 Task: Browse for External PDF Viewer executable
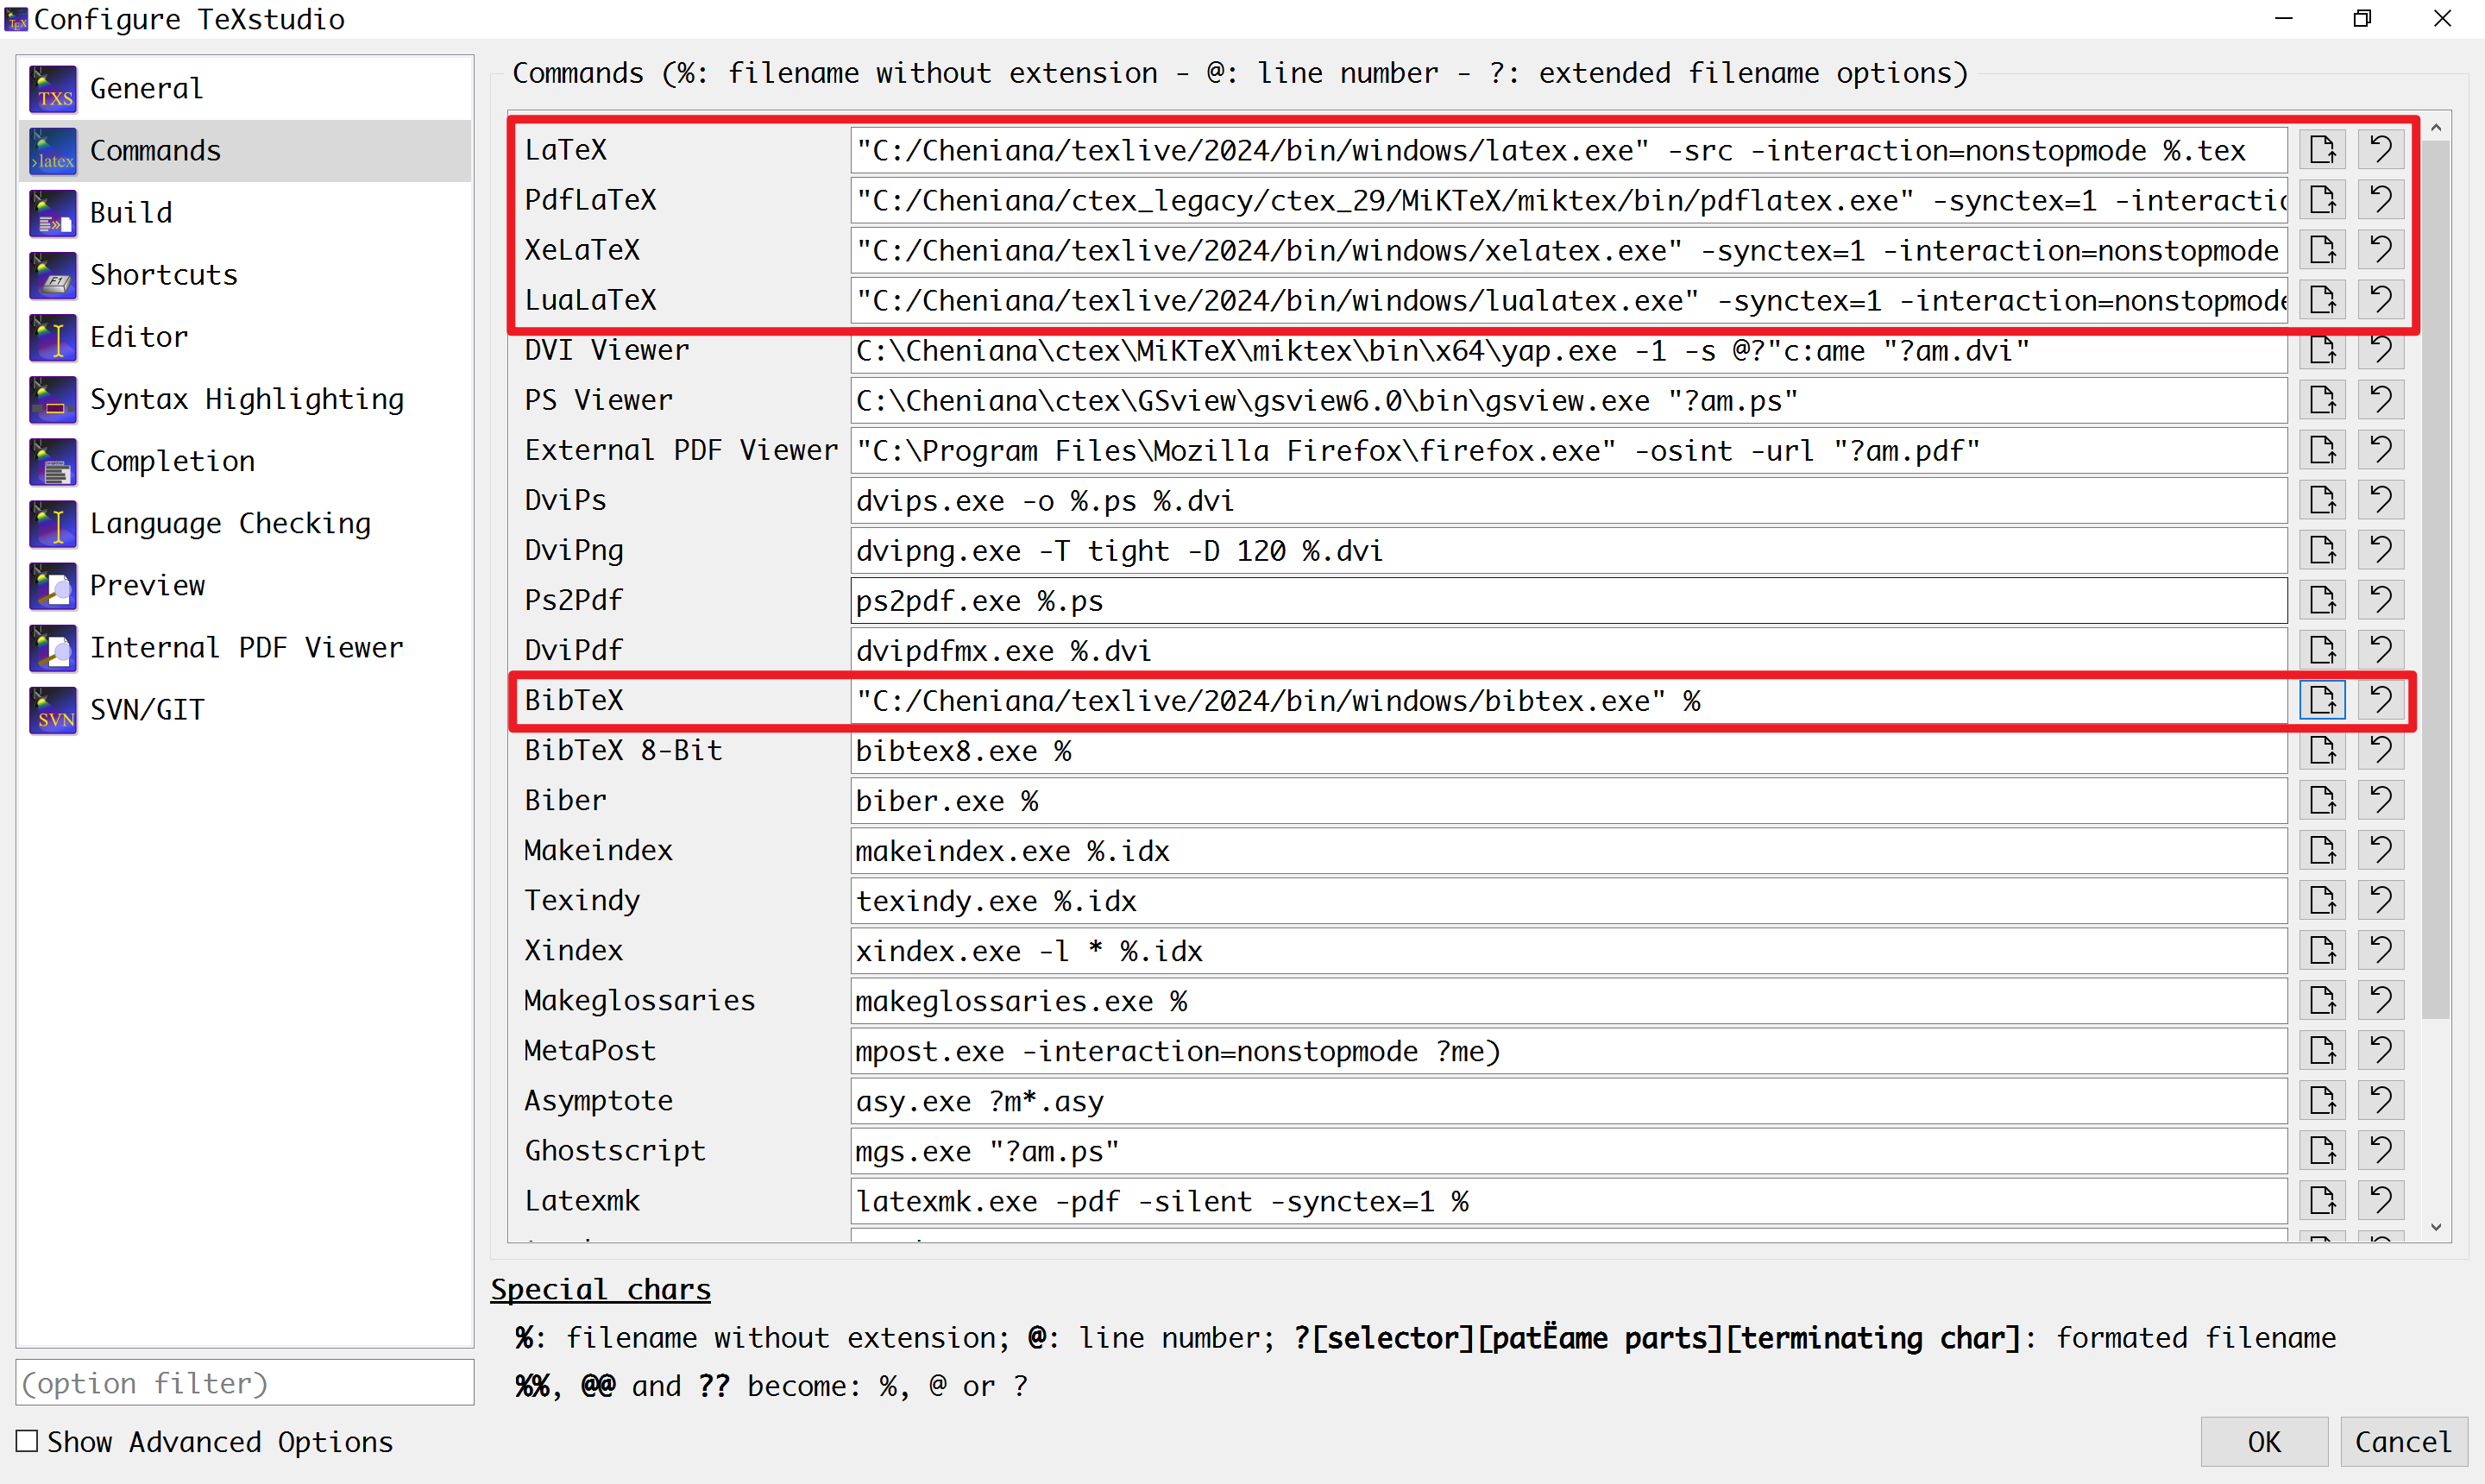[x=2322, y=450]
